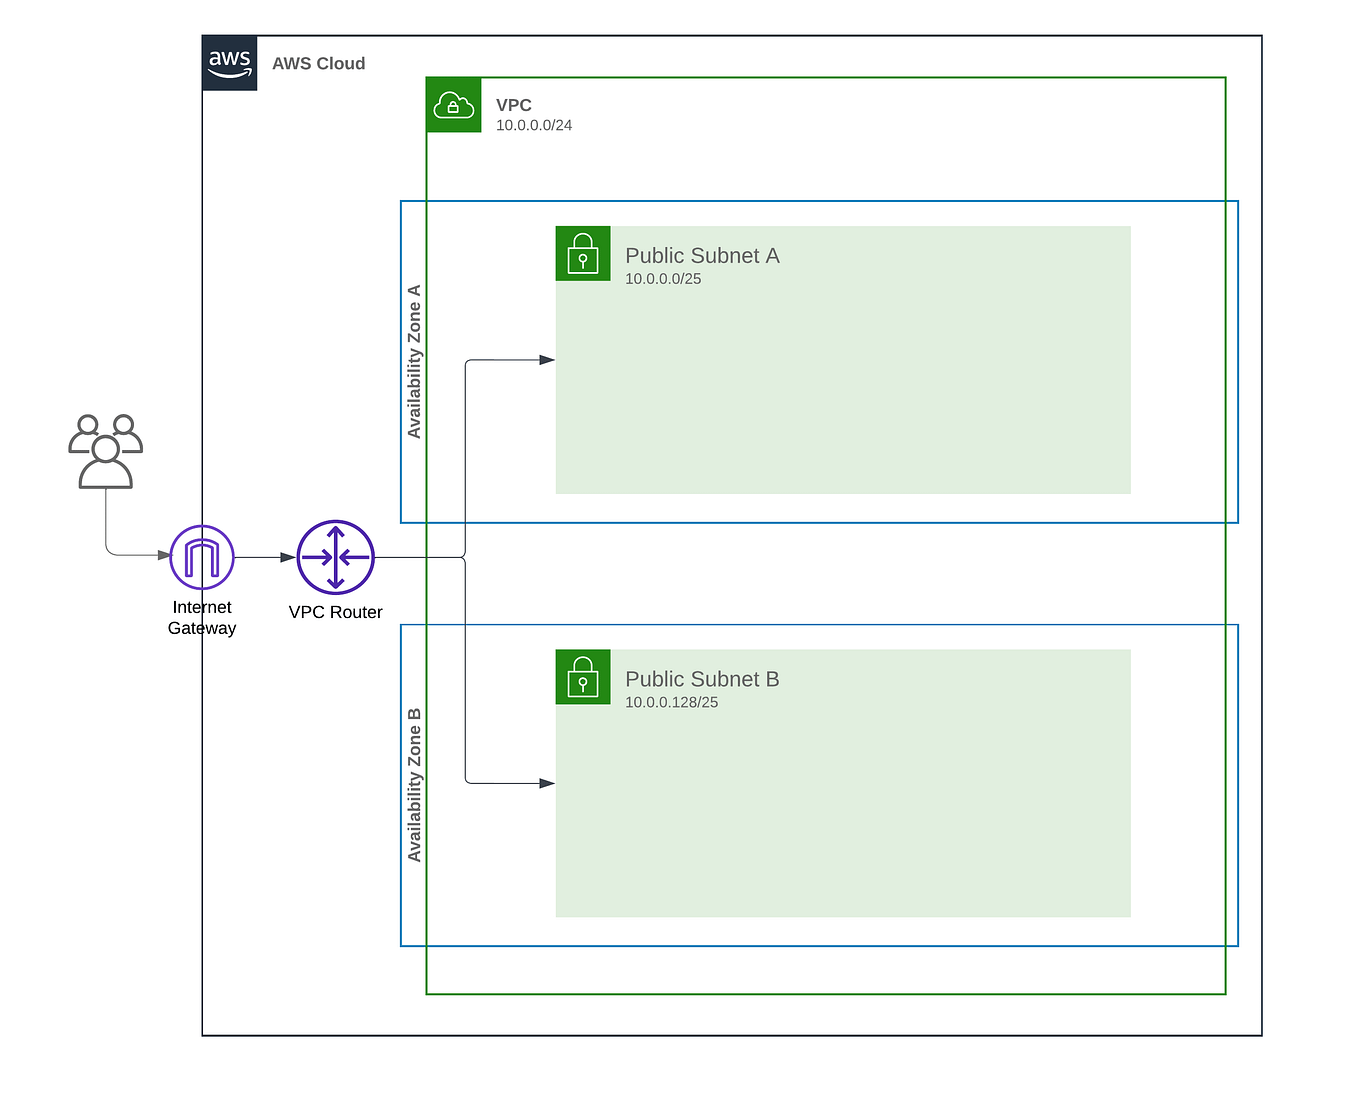Select the VPC cloud lock icon
Image resolution: width=1358 pixels, height=1099 pixels.
coord(454,105)
